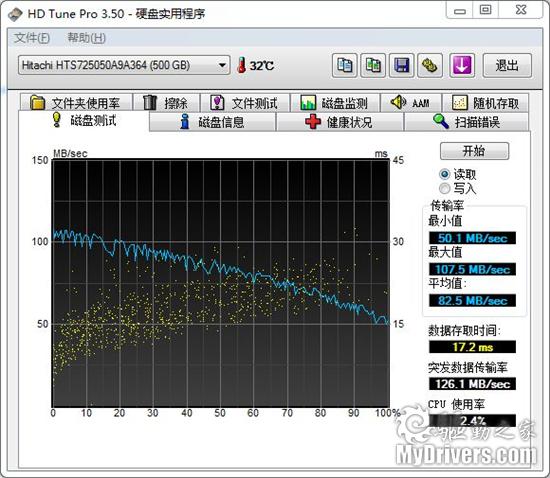The height and width of the screenshot is (478, 550).
Task: Open the 随机存取 random access tab
Action: pos(485,103)
